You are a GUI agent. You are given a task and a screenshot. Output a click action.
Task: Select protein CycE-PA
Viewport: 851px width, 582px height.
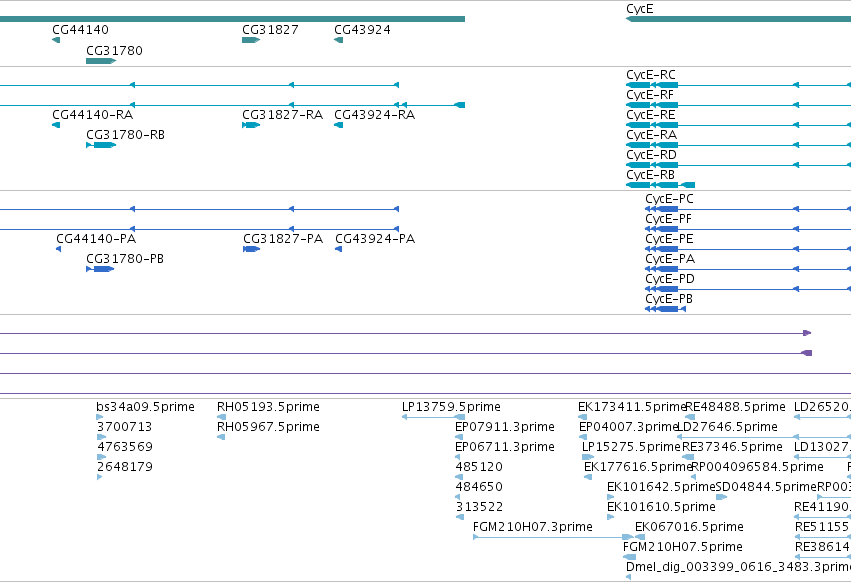(670, 259)
